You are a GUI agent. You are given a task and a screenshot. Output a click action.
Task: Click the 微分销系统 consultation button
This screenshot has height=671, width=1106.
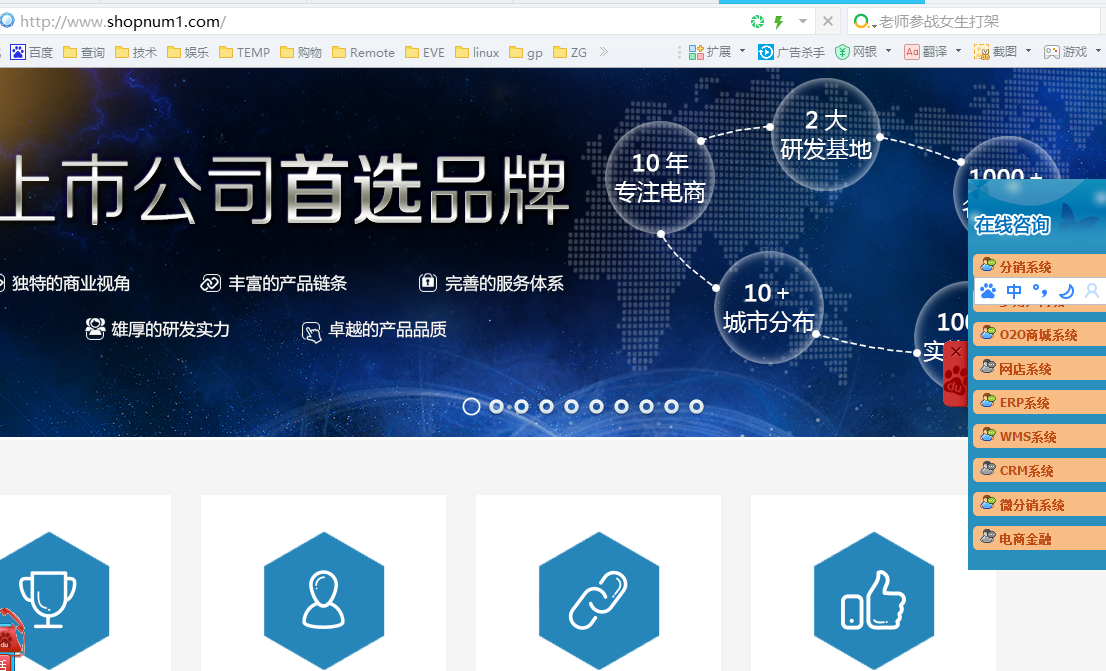click(1039, 504)
